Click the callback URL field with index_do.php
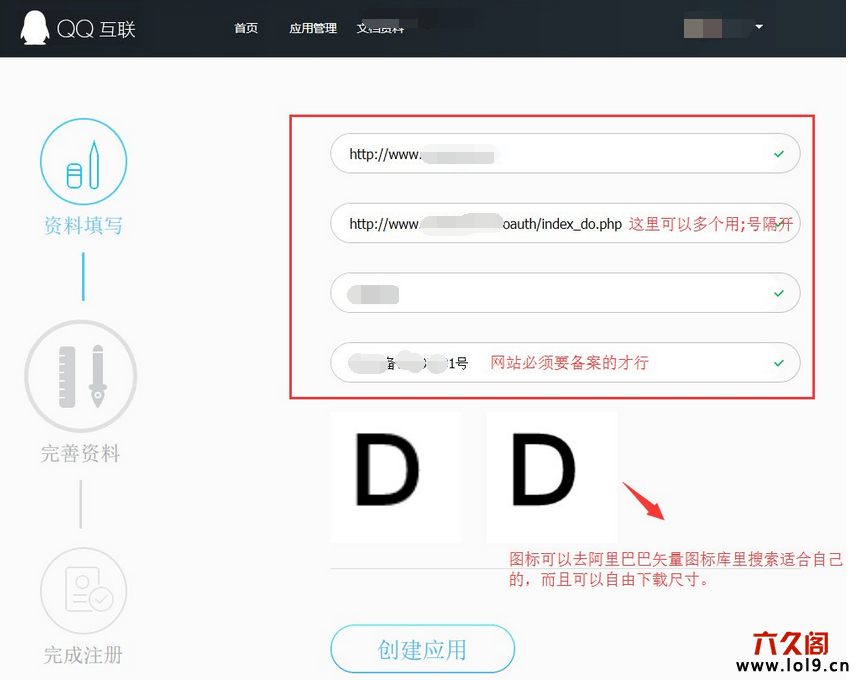Screen dimensions: 857x680 [485, 224]
